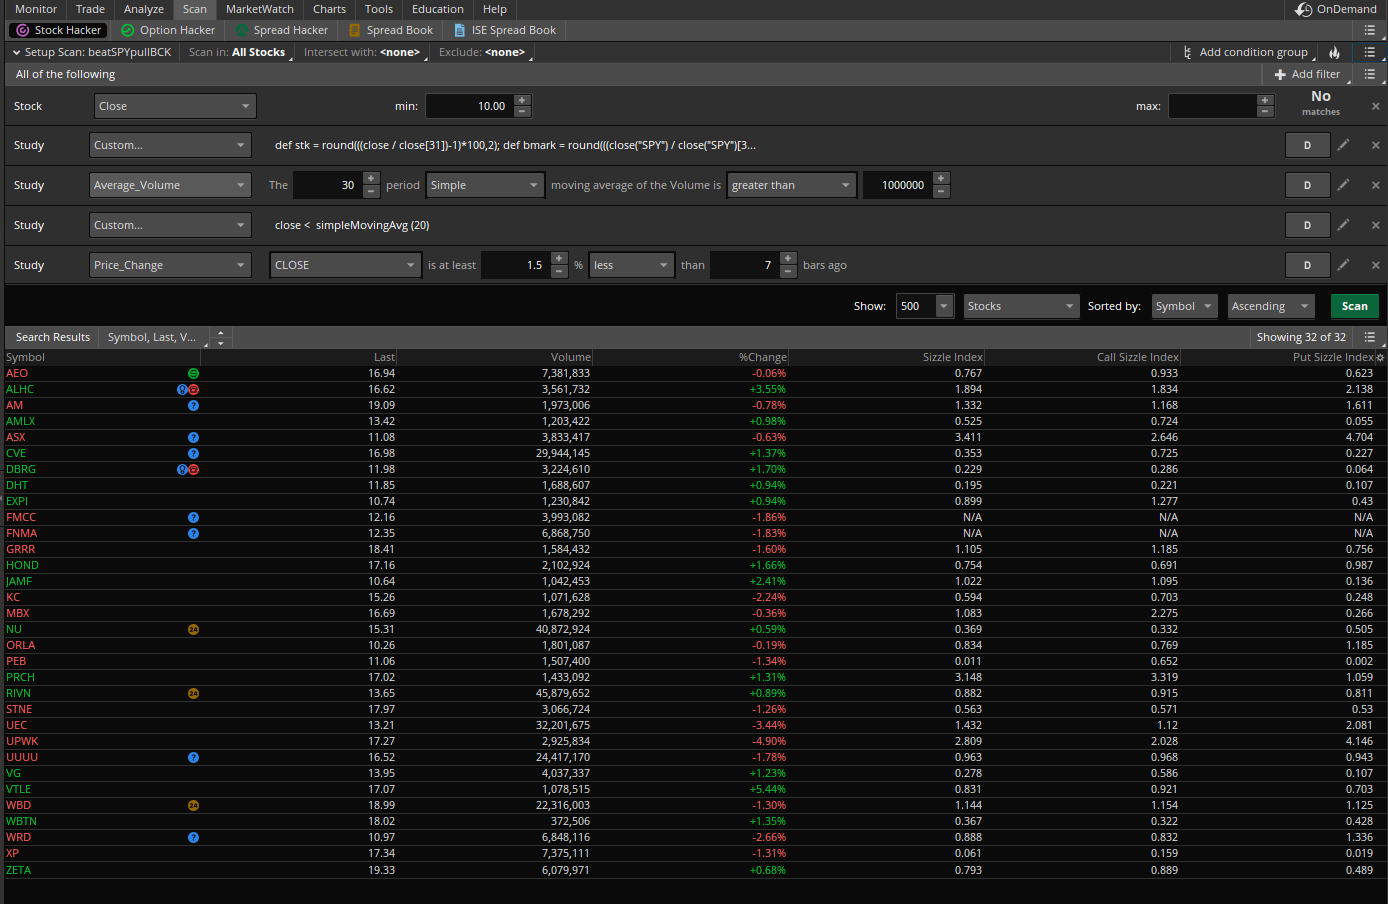Screen dimensions: 1388x904
Task: Edit the SimpleMovingAvg custom study with pencil icon
Action: point(1343,225)
